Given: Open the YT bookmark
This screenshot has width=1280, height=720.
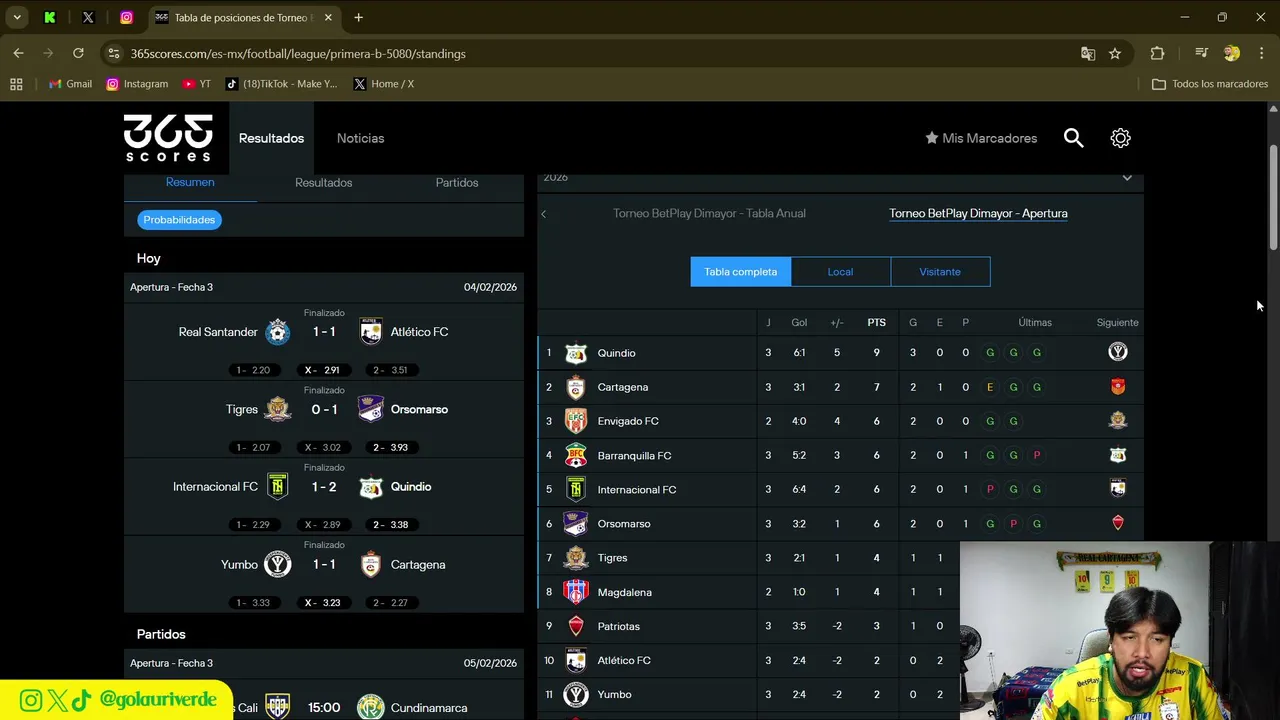Looking at the screenshot, I should 196,84.
